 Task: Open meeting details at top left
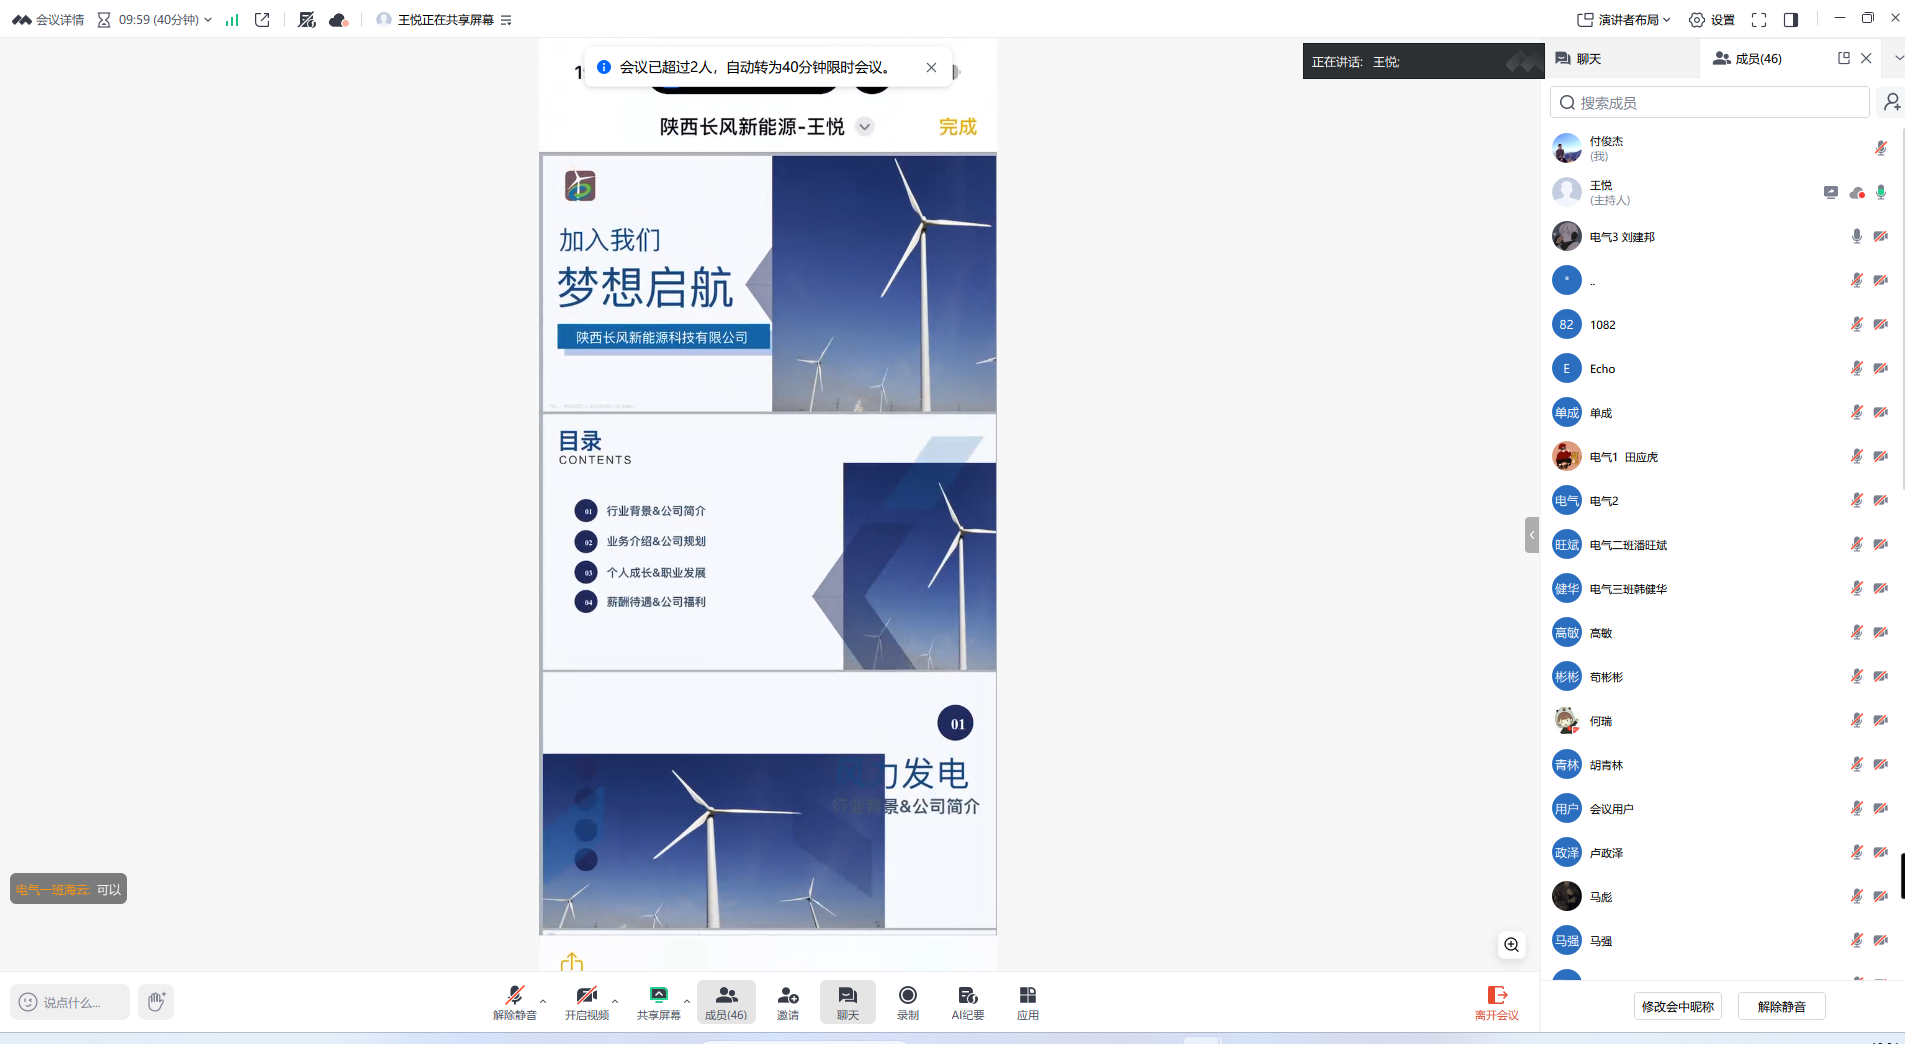pyautogui.click(x=48, y=20)
